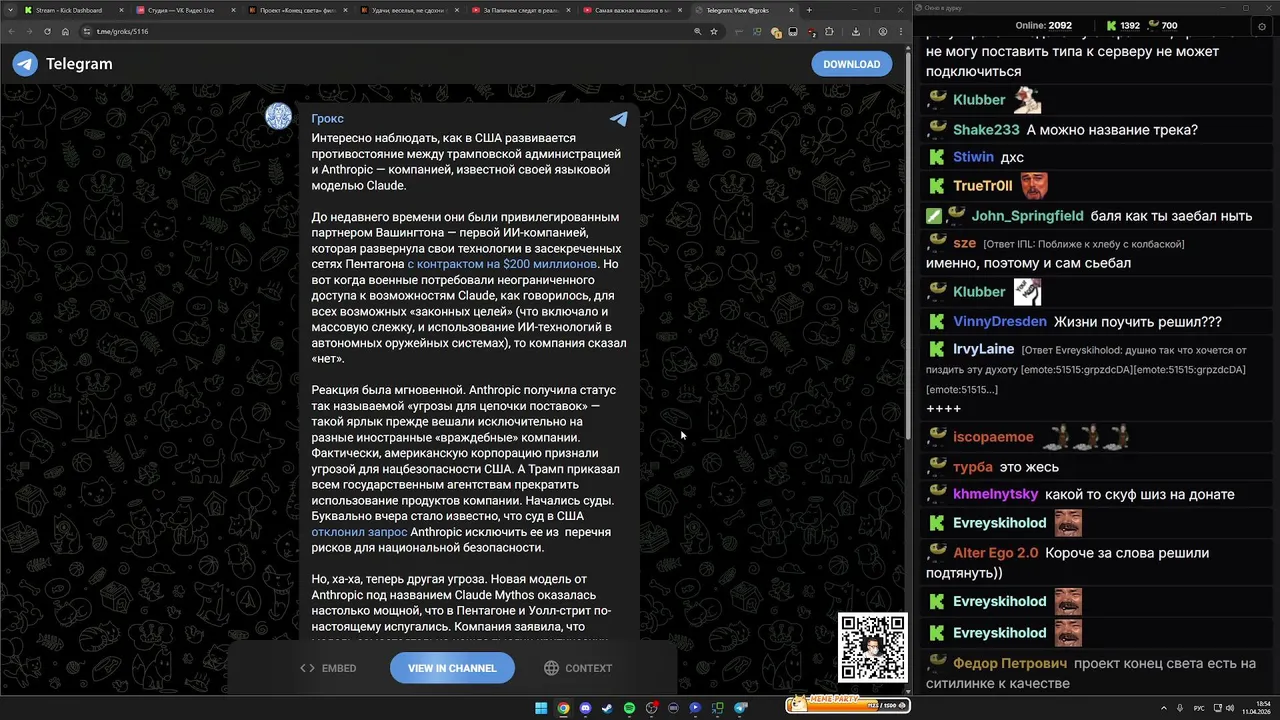Image resolution: width=1280 pixels, height=720 pixels.
Task: Select chat user Alter Ego 2.0
Action: [995, 553]
